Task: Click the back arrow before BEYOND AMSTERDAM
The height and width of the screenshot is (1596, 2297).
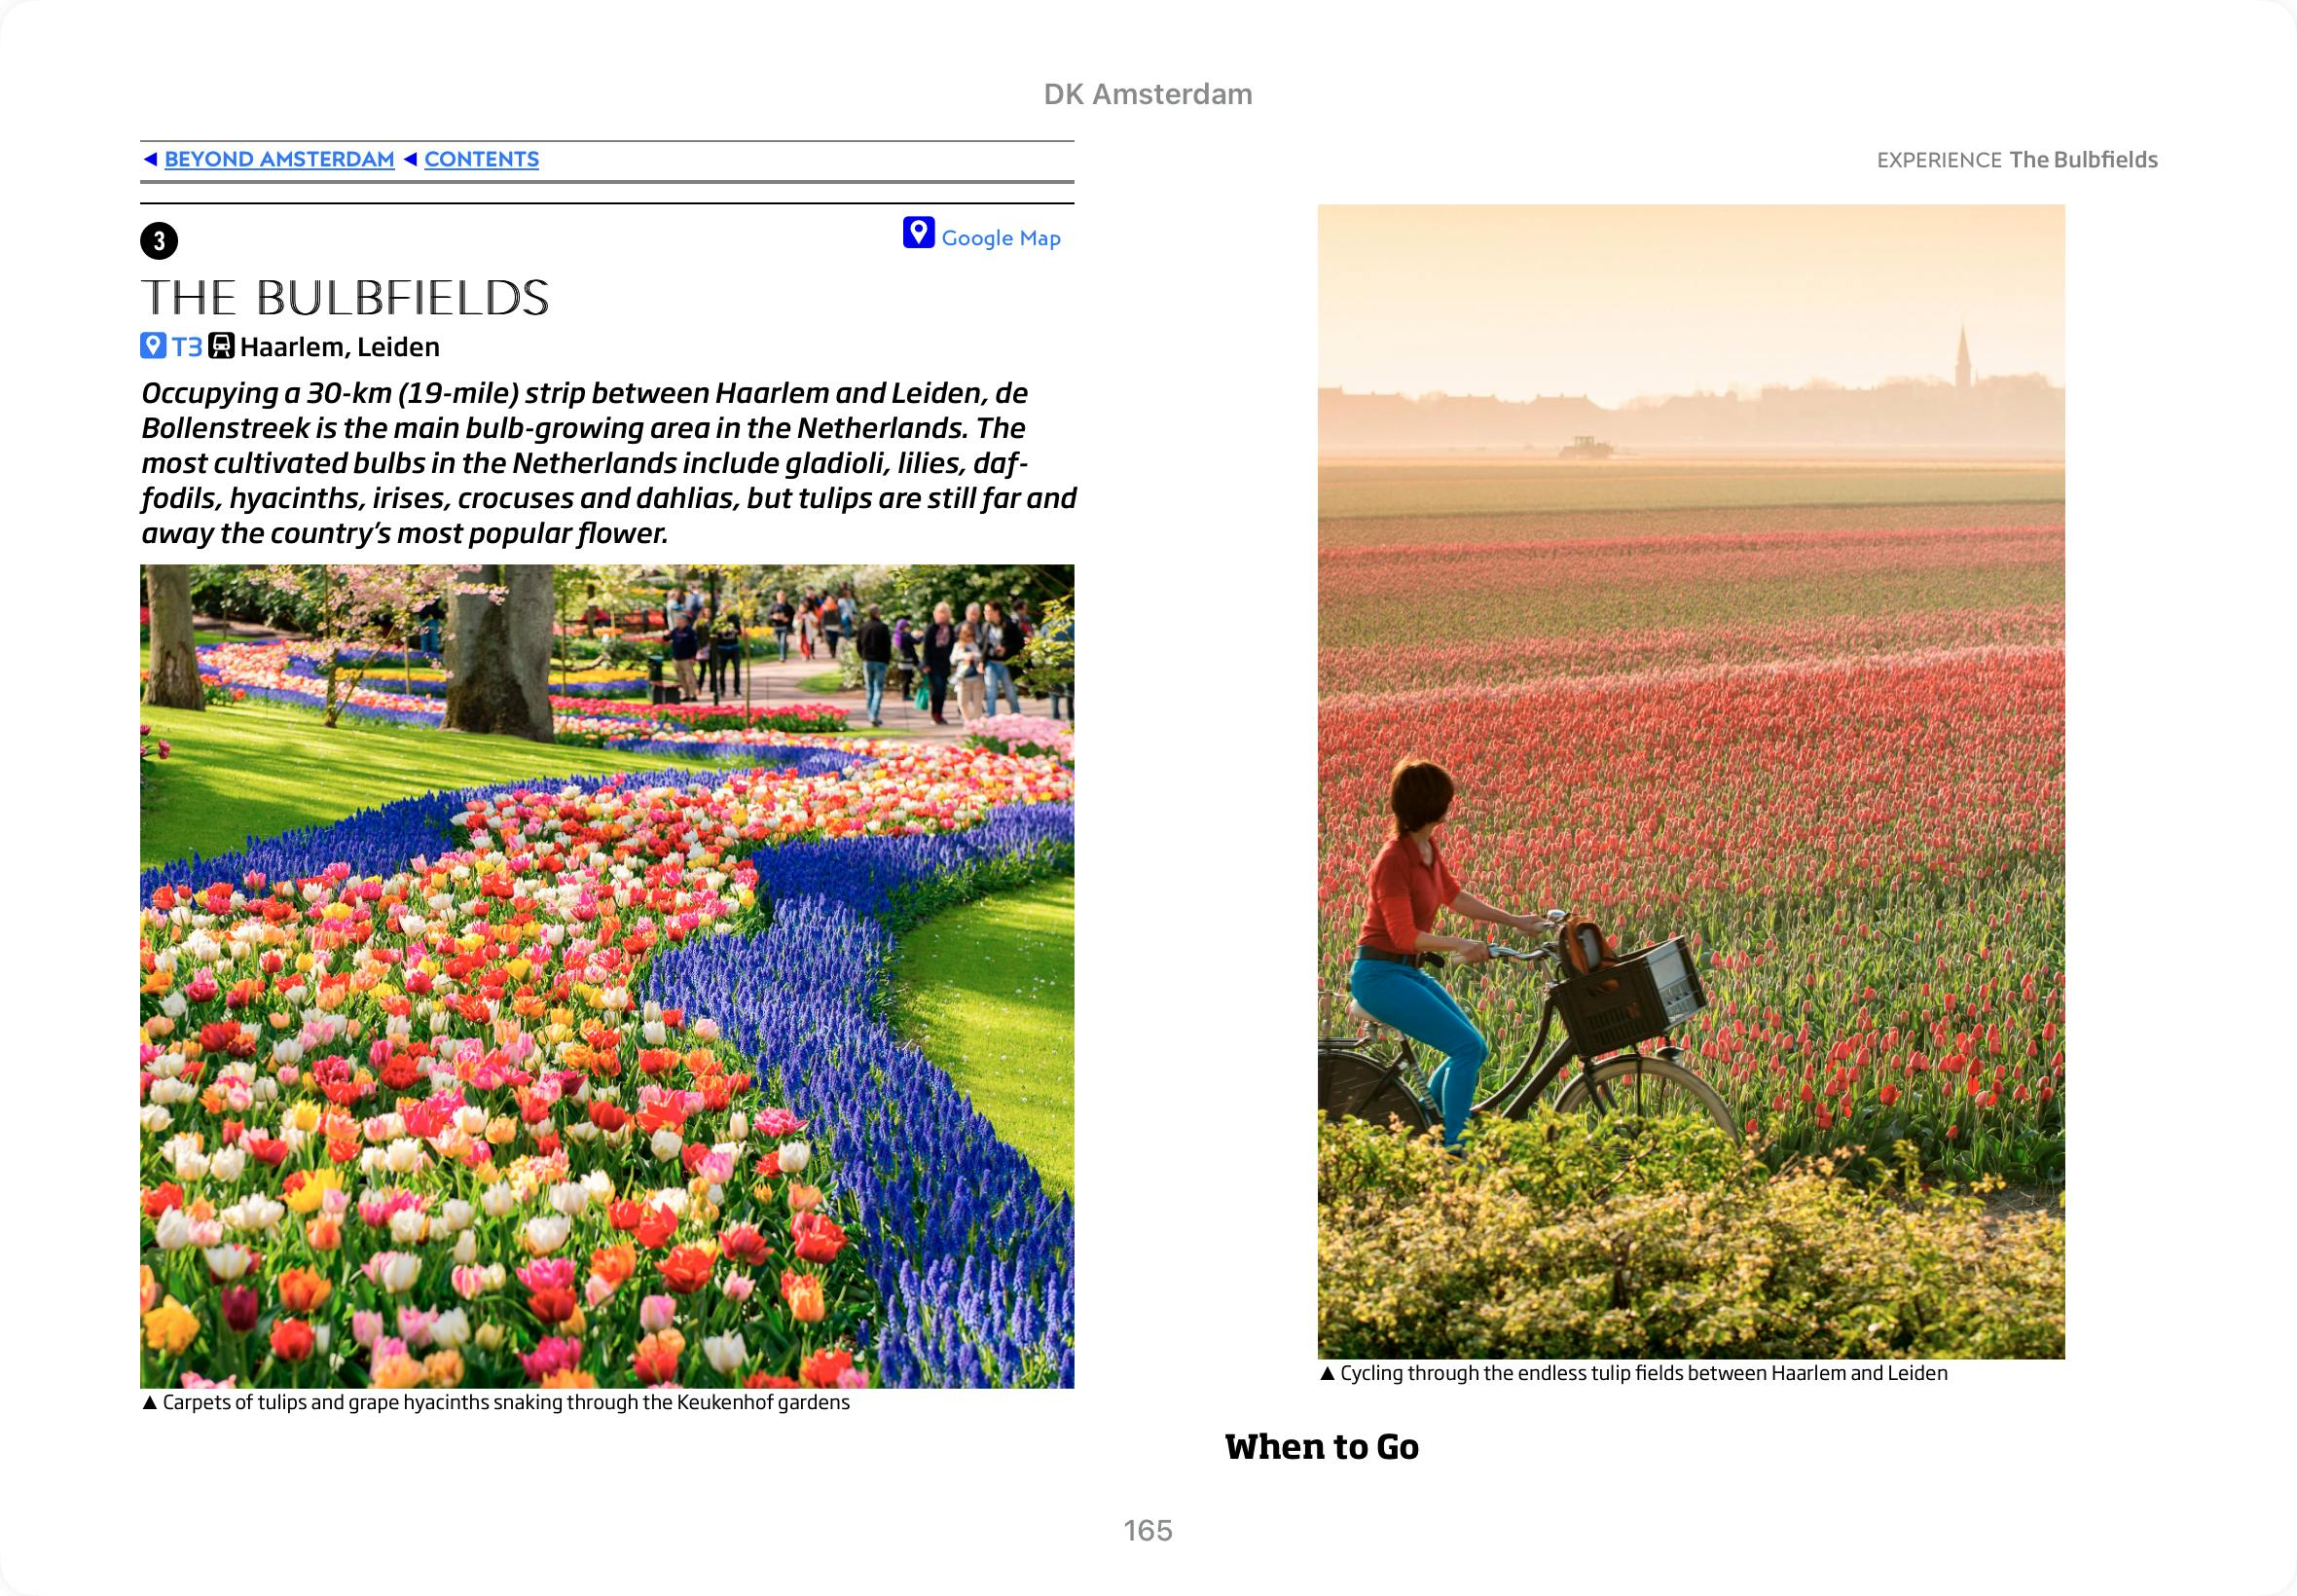Action: 150,159
